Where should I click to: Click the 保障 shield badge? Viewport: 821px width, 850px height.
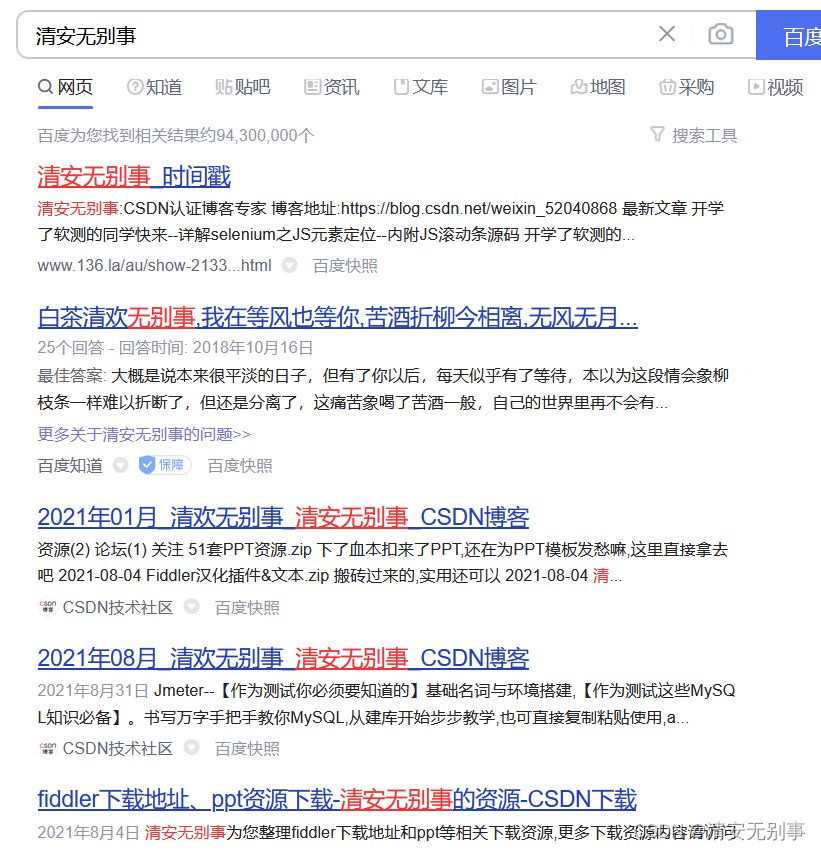165,465
